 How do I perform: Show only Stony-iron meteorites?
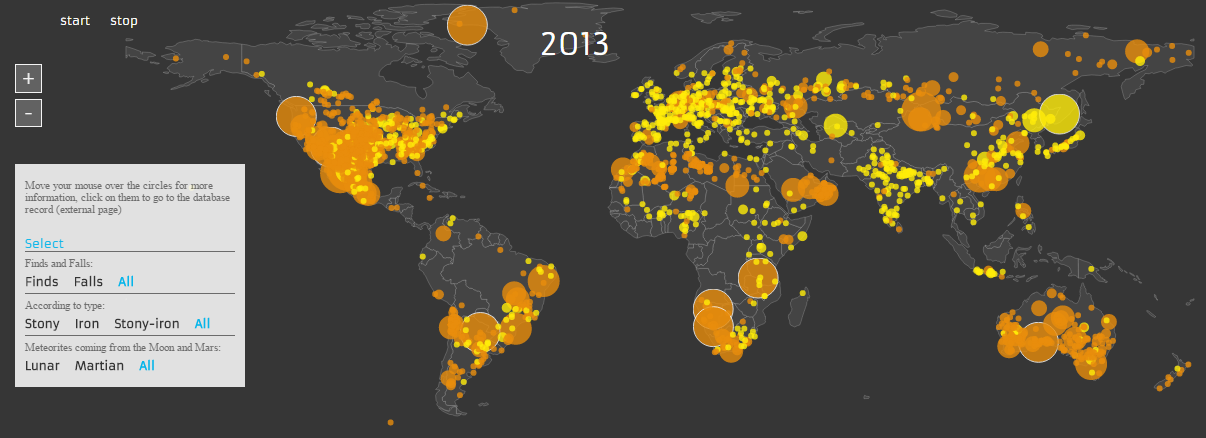pyautogui.click(x=147, y=324)
